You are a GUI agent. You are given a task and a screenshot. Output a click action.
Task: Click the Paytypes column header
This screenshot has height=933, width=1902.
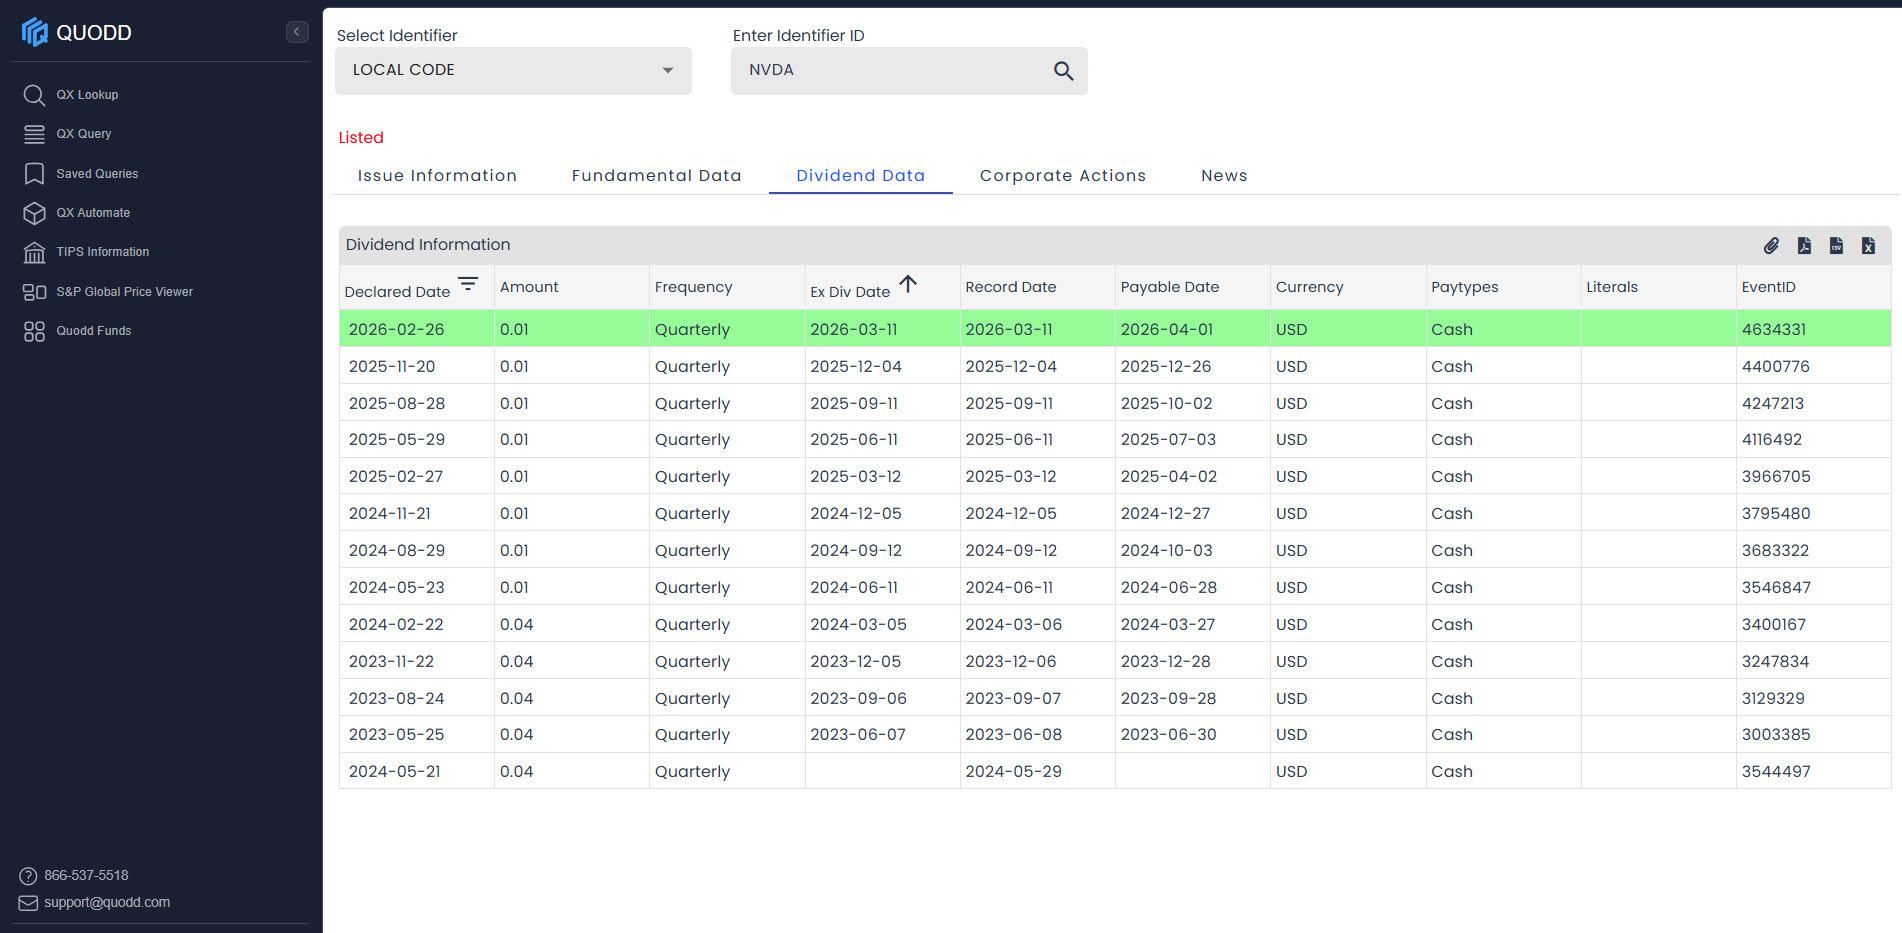(x=1464, y=287)
